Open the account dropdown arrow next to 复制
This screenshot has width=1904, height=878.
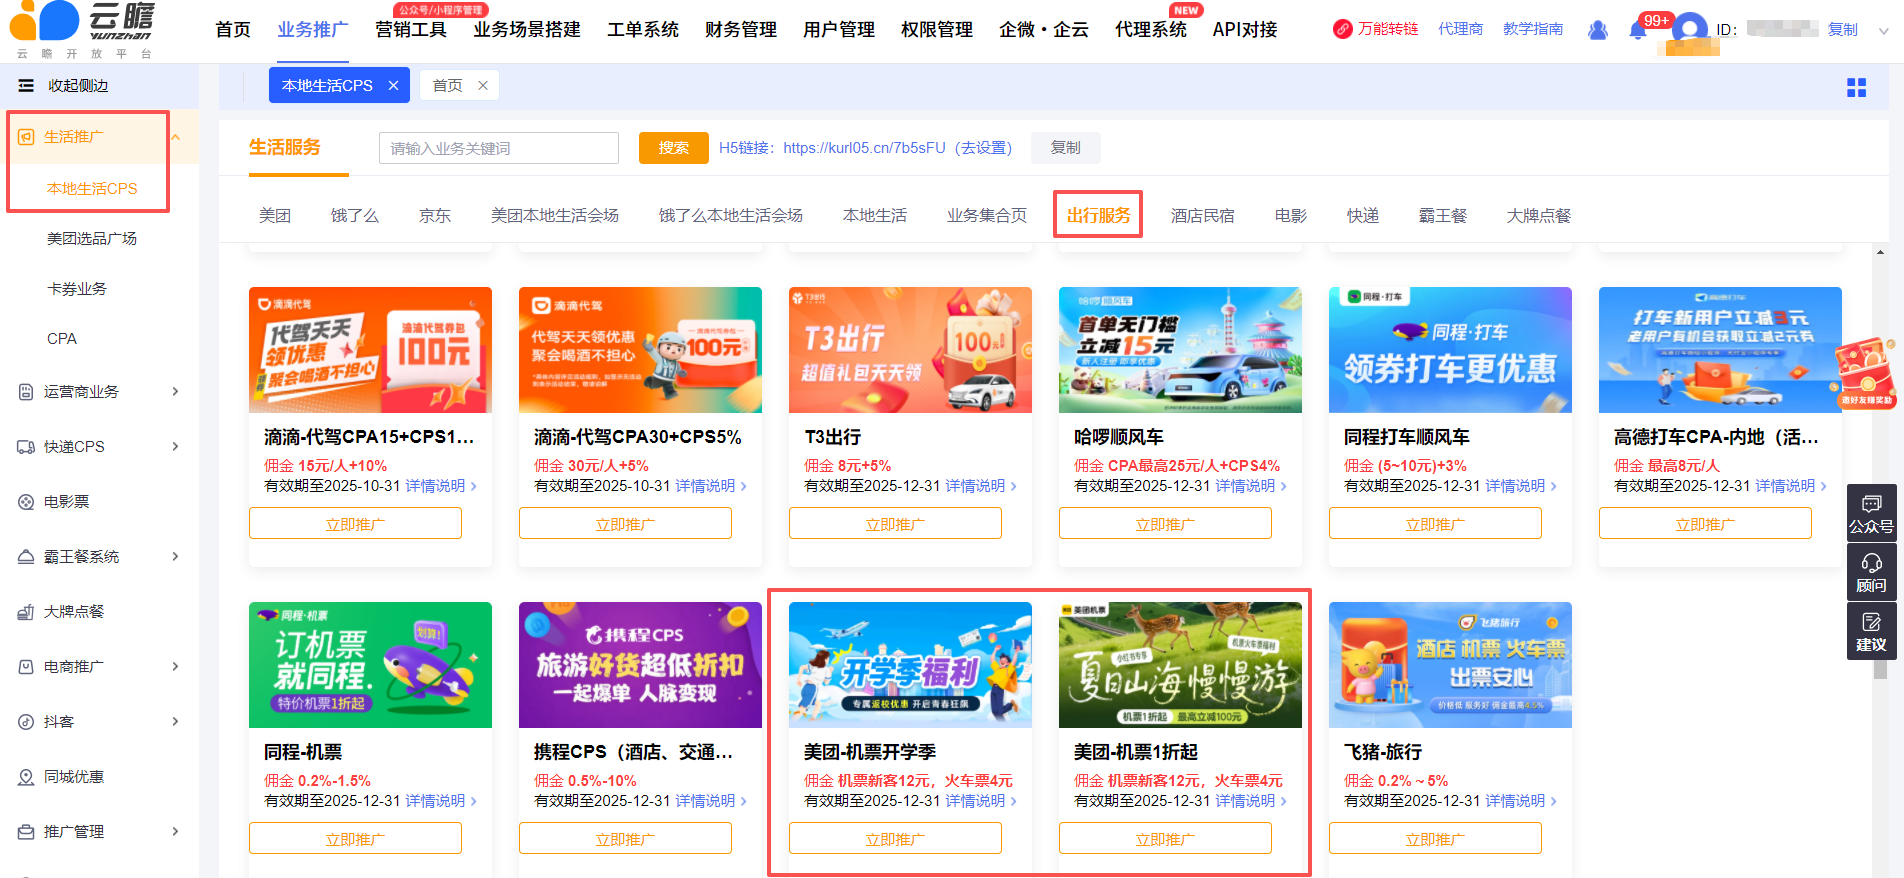pos(1883,31)
